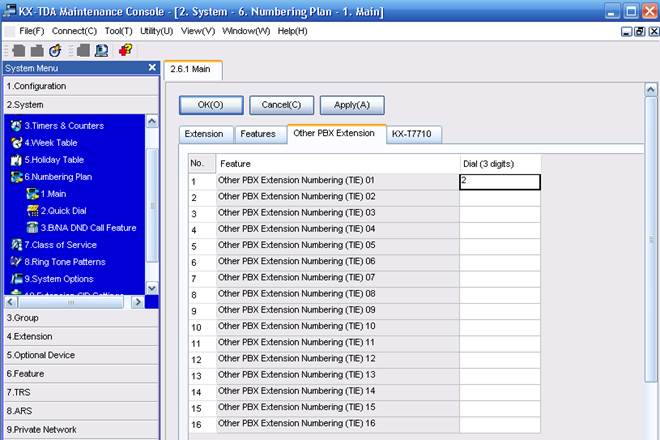The height and width of the screenshot is (440, 660).
Task: Expand the 7.TRS section
Action: [81, 392]
